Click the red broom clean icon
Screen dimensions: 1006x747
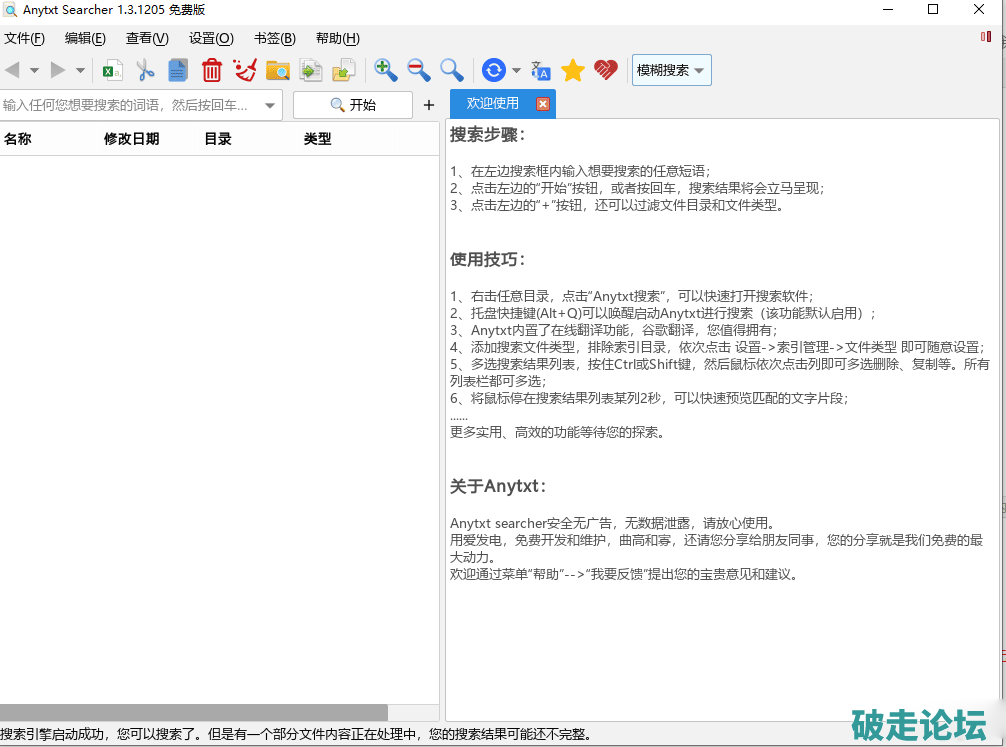pyautogui.click(x=245, y=70)
